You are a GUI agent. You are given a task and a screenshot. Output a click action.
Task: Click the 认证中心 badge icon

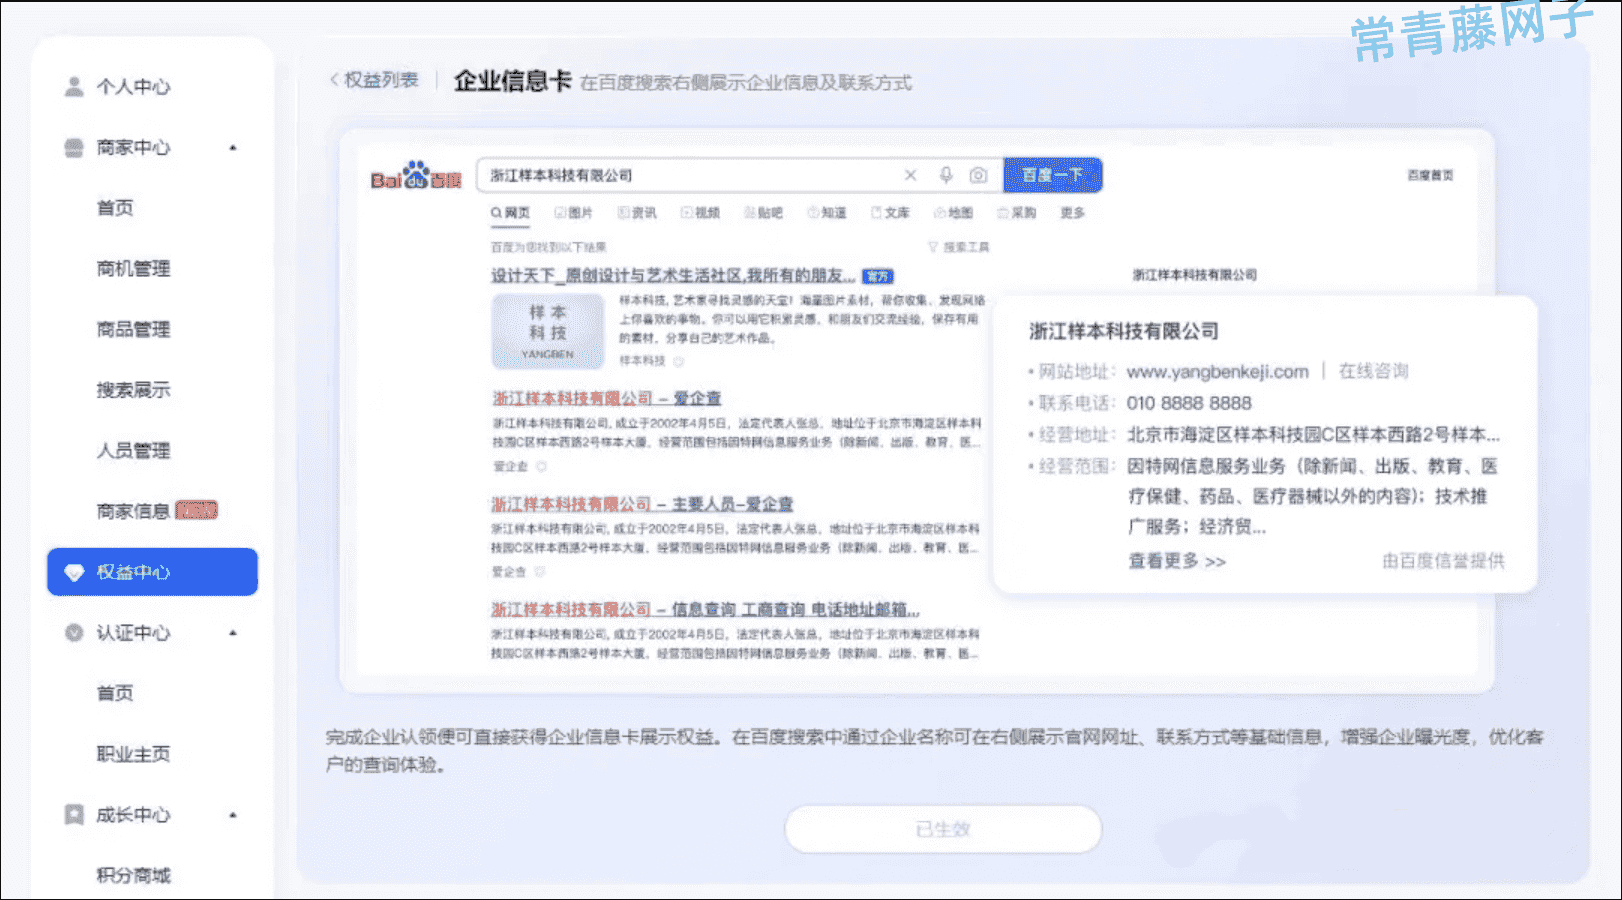[x=74, y=633]
